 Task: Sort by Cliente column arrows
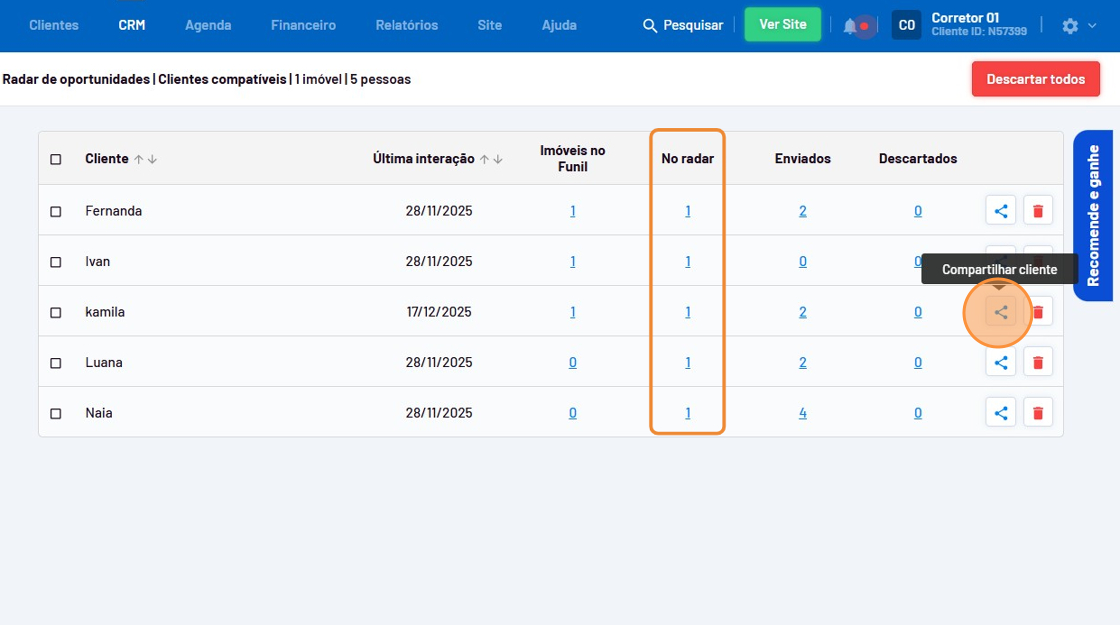click(x=146, y=159)
